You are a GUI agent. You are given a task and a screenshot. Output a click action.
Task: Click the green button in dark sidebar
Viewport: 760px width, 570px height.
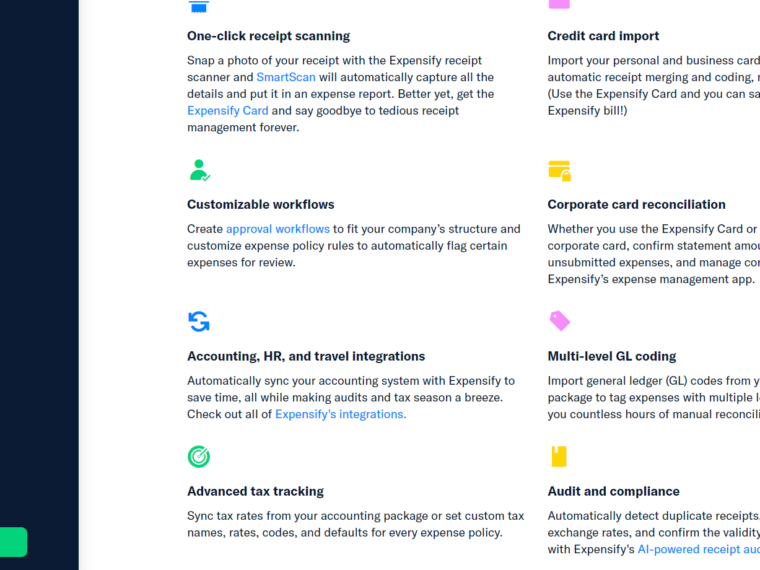tap(14, 542)
